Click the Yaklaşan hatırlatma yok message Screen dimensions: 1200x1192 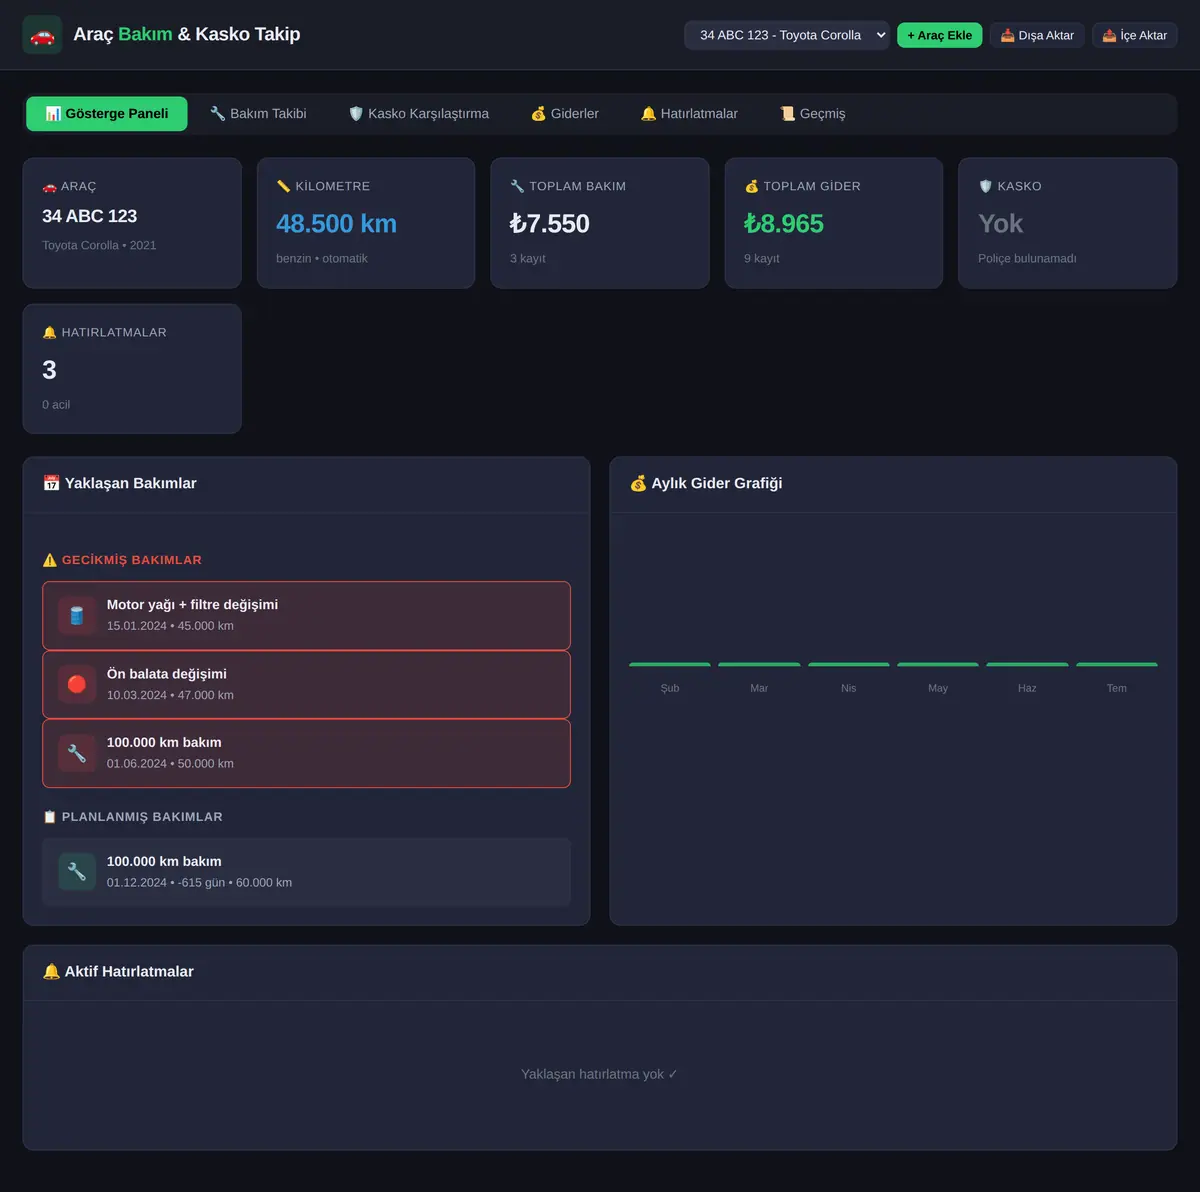[599, 1075]
